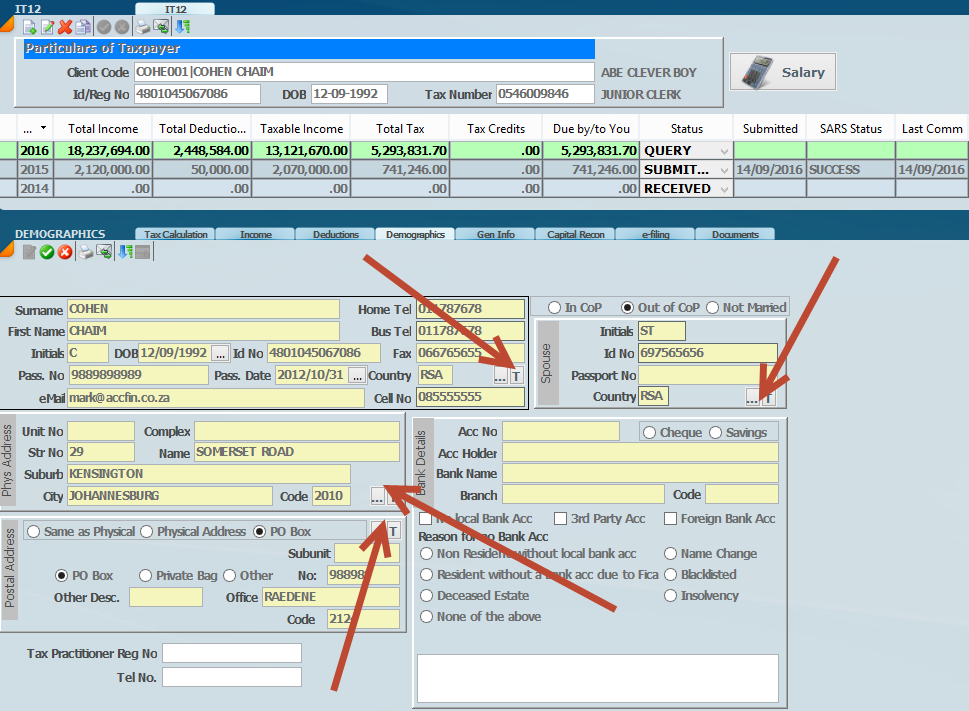Click the Total Income column header
Screen dimensions: 969x711
click(x=102, y=129)
